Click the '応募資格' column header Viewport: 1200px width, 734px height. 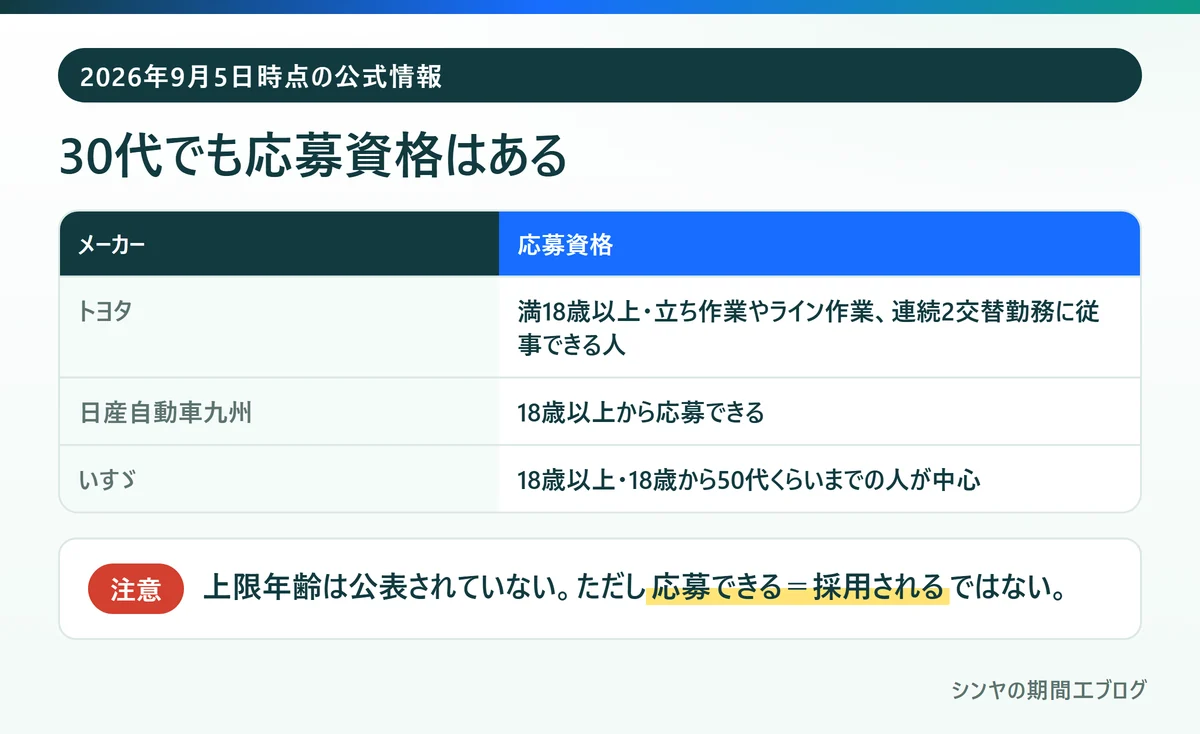point(819,244)
